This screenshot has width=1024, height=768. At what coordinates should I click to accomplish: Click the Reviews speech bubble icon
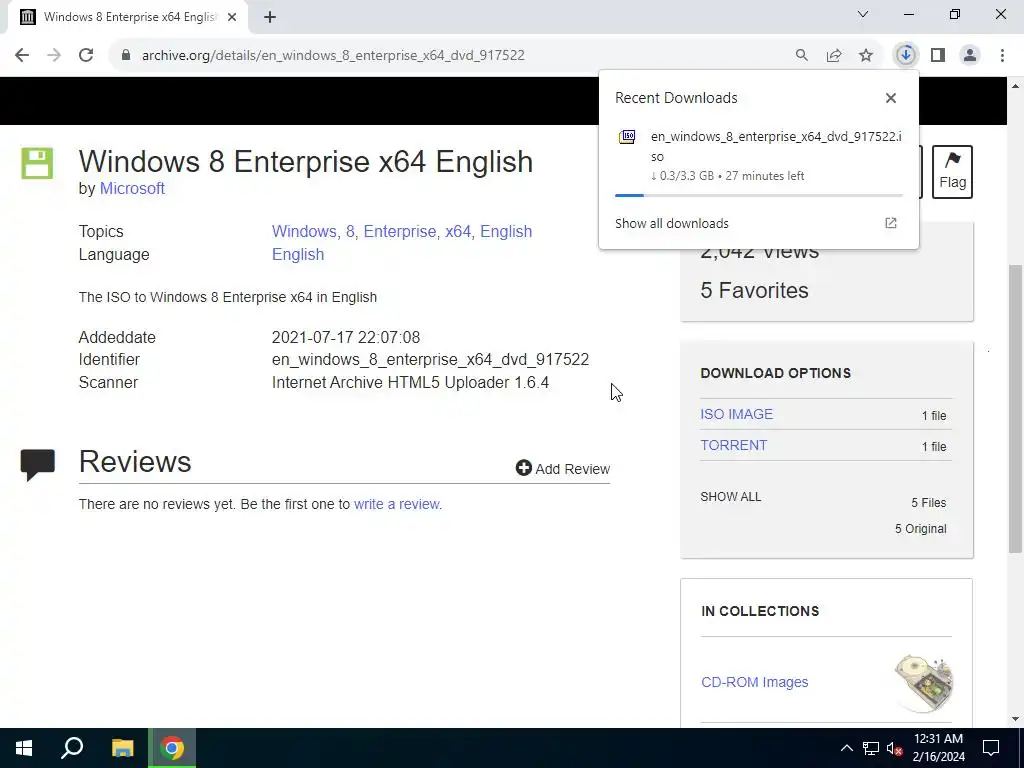click(38, 464)
